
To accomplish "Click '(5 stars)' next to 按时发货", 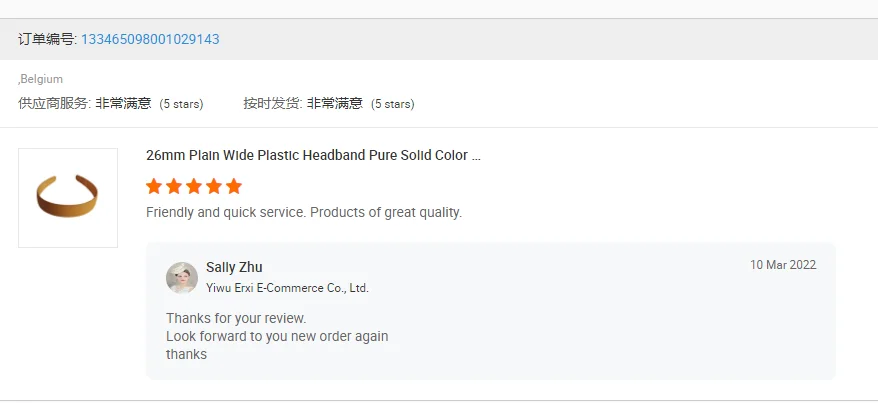I will click(392, 104).
